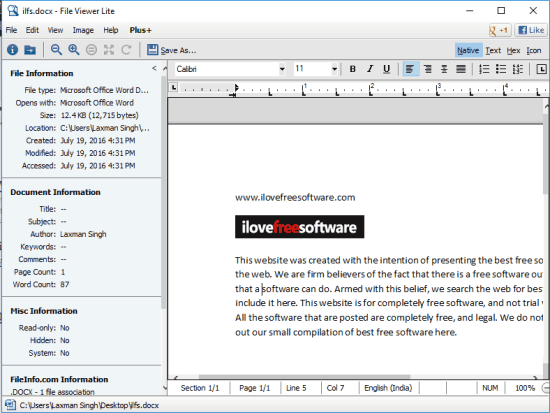This screenshot has height=413, width=550.
Task: Switch to Hex view
Action: 513,51
